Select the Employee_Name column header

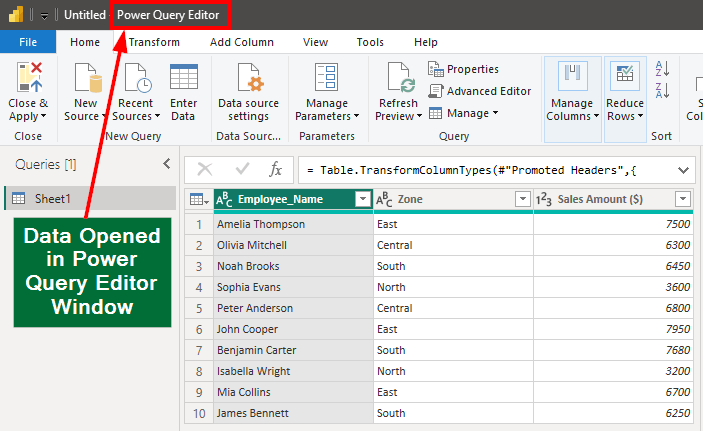click(x=281, y=199)
